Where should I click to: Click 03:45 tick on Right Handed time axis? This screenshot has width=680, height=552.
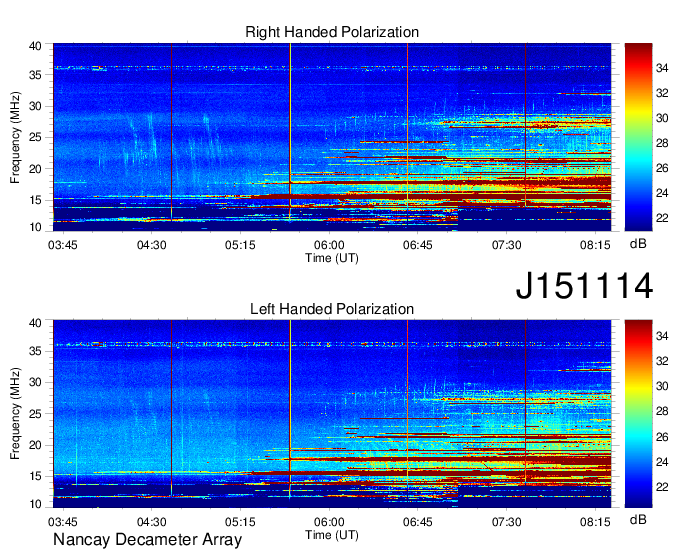click(x=62, y=245)
